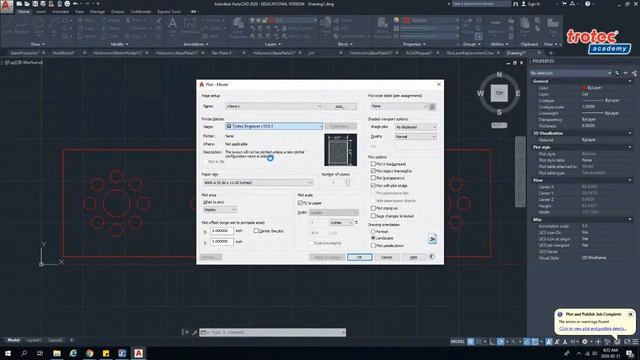Click the Add page setup button

(340, 107)
